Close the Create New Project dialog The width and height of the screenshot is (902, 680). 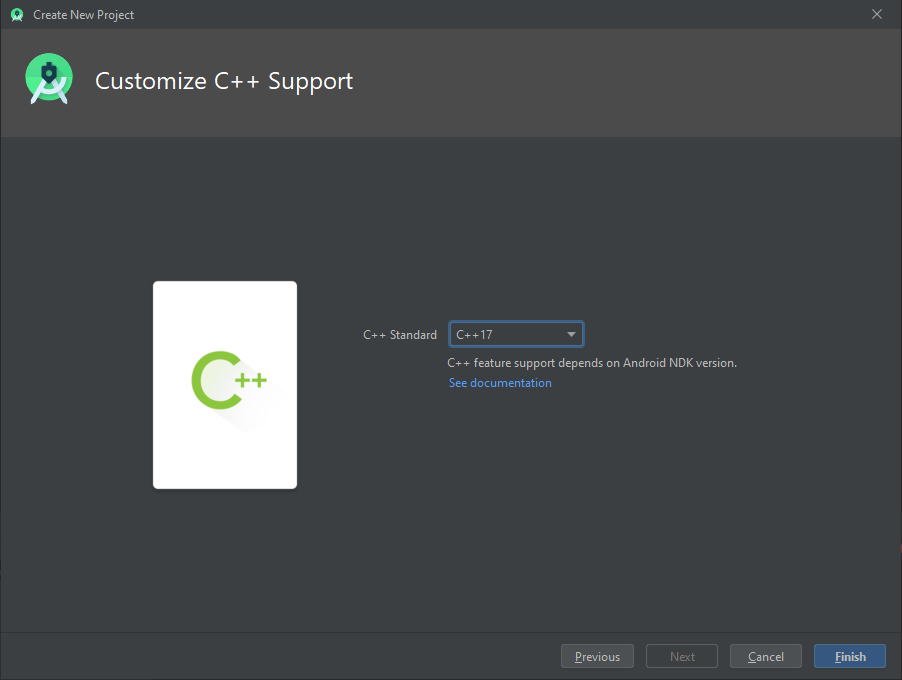click(x=877, y=14)
